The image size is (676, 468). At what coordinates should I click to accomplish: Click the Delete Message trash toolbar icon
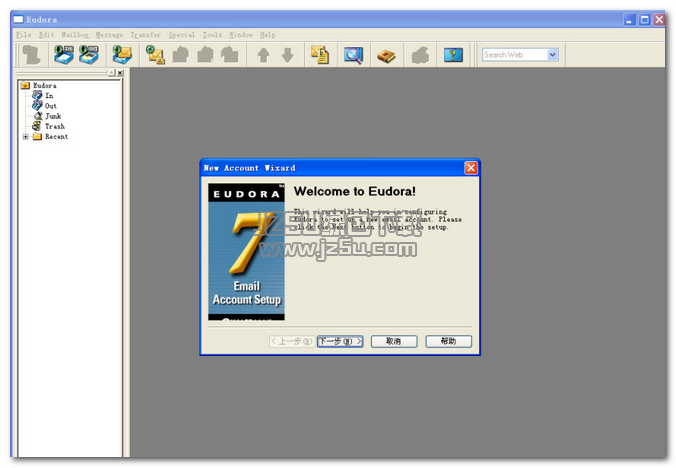point(31,55)
